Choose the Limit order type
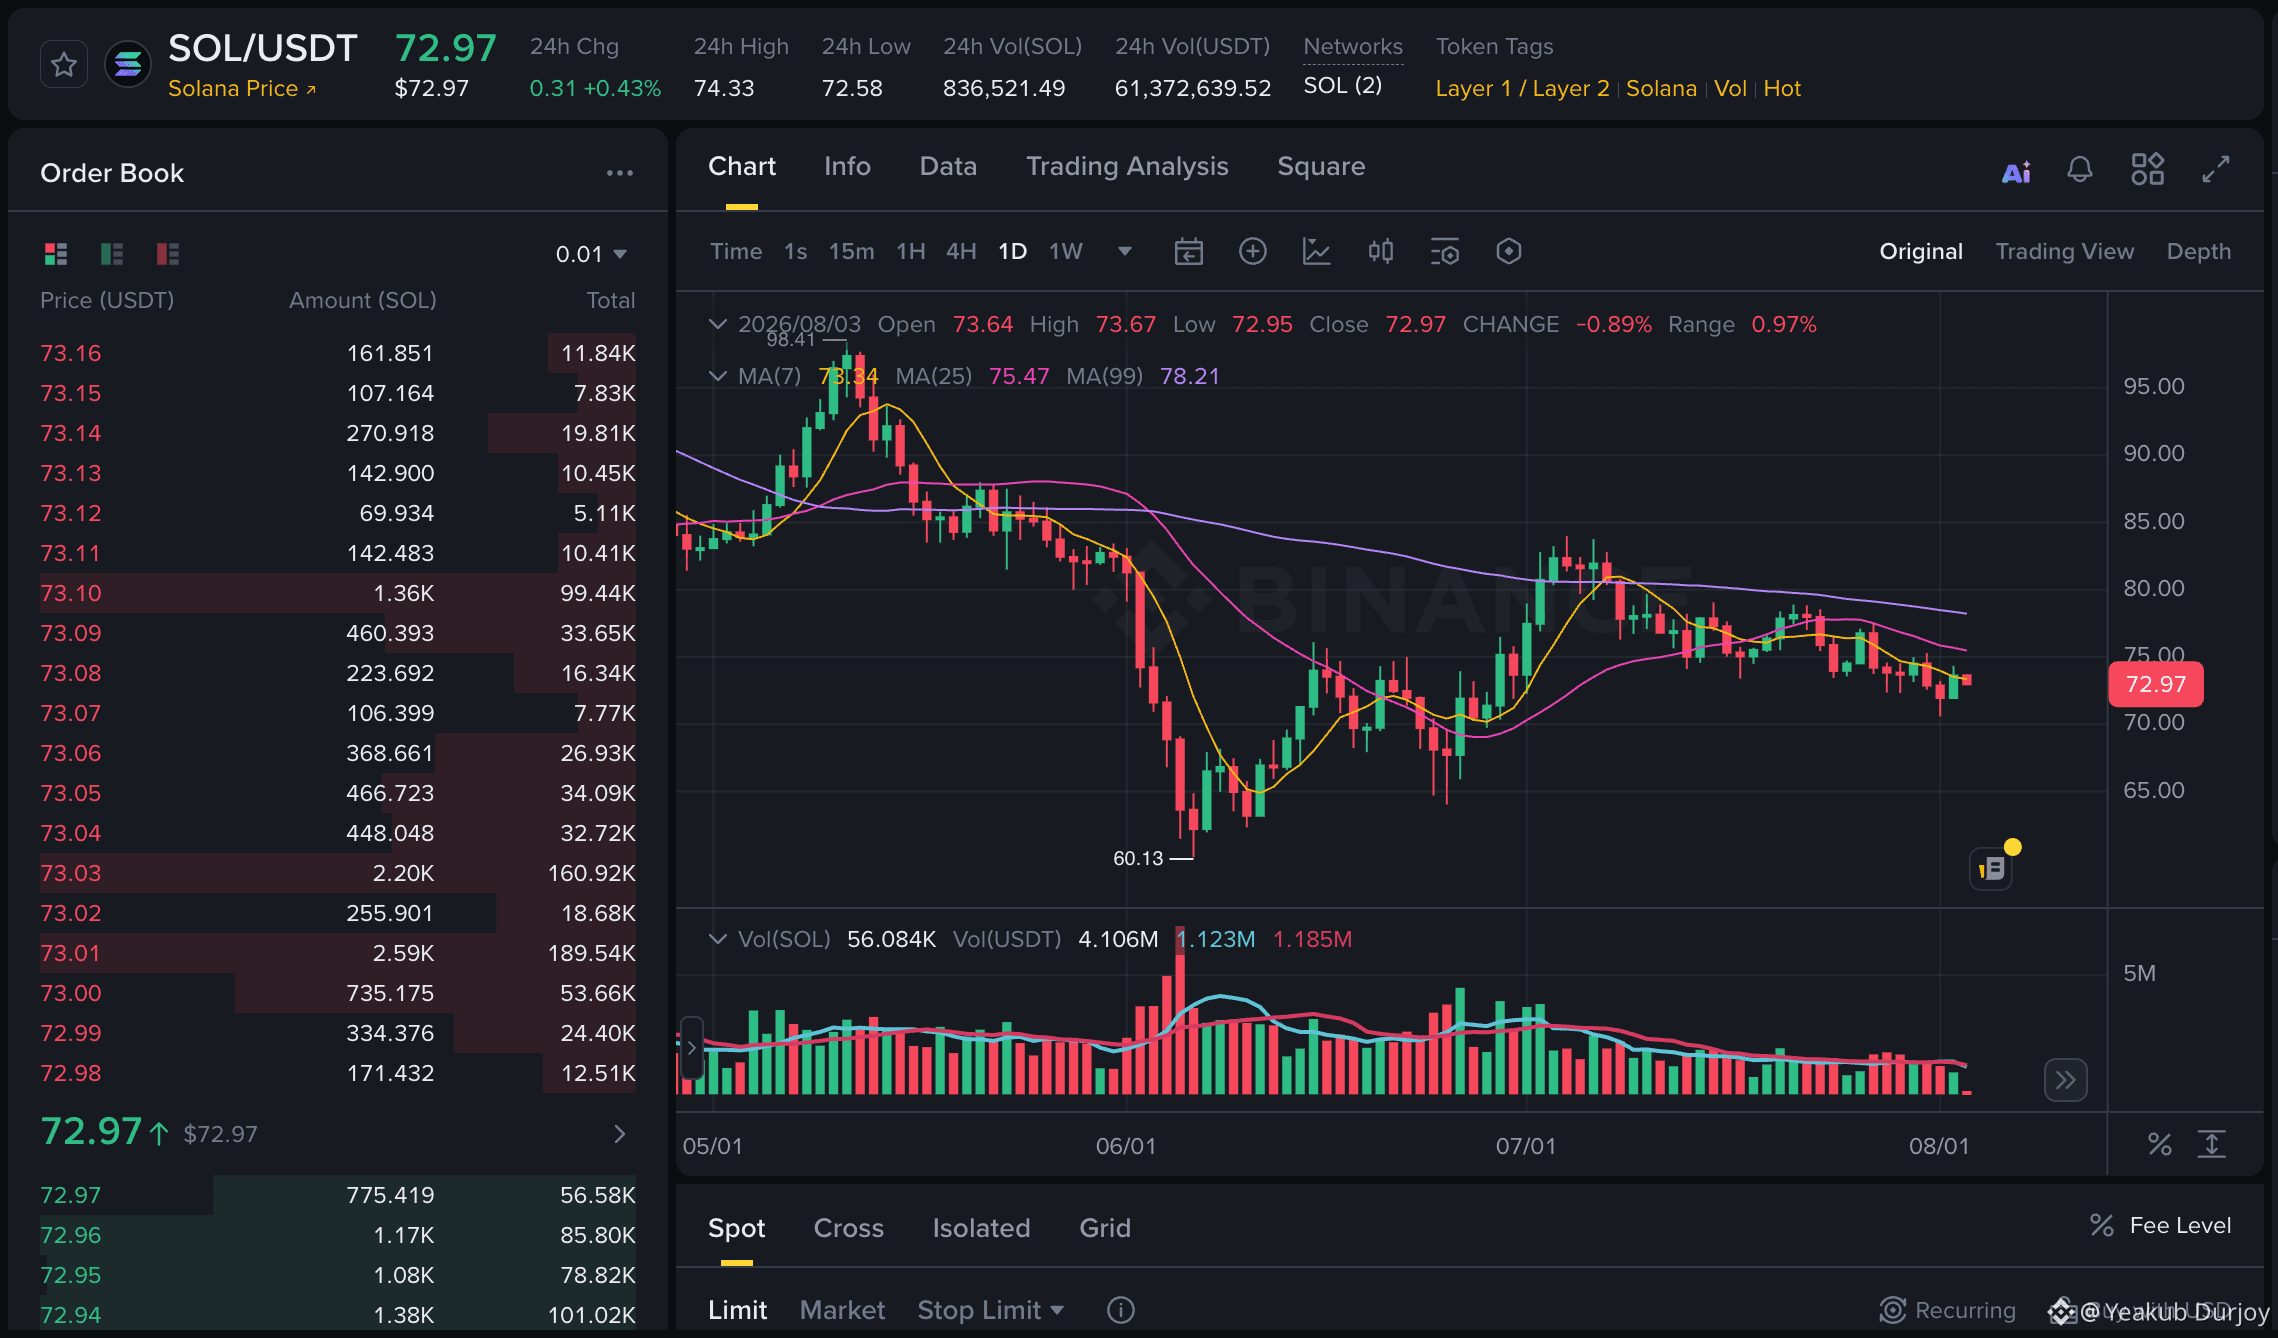Screen dimensions: 2278x1338 pos(738,1310)
